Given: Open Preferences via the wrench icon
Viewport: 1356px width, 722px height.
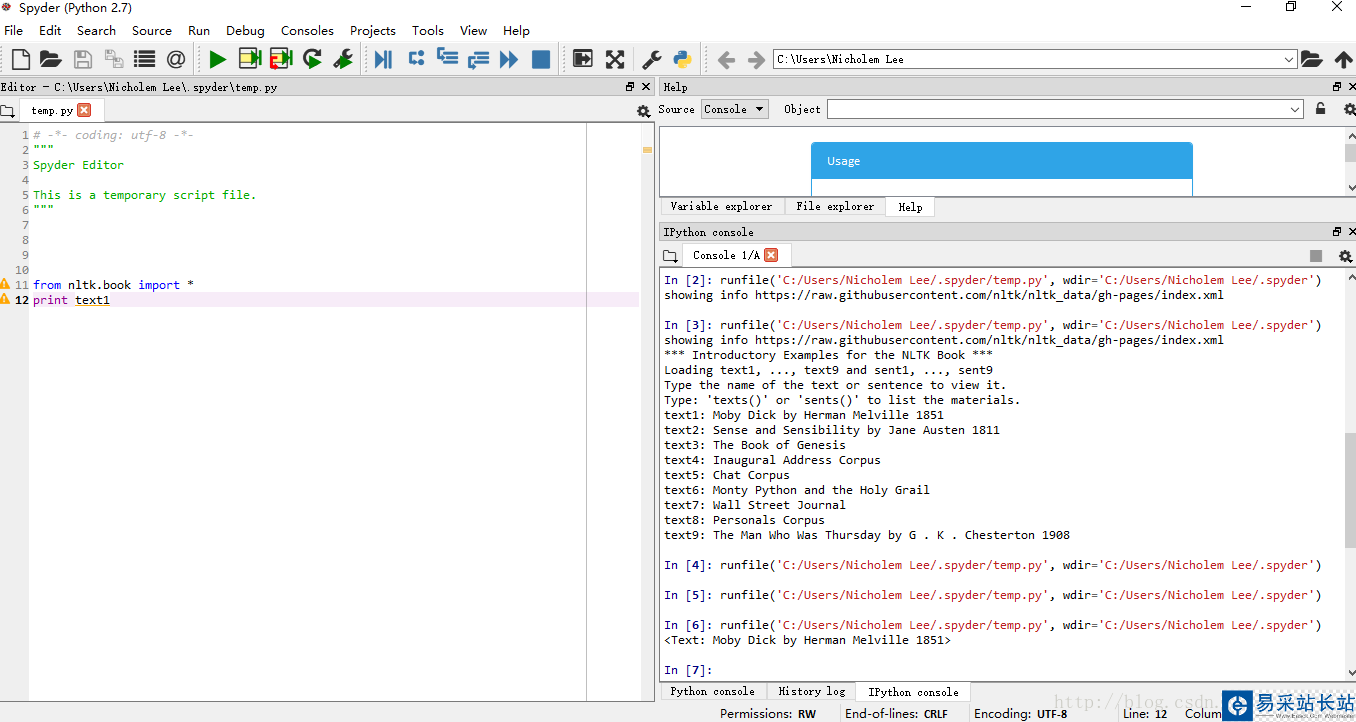Looking at the screenshot, I should [x=651, y=60].
